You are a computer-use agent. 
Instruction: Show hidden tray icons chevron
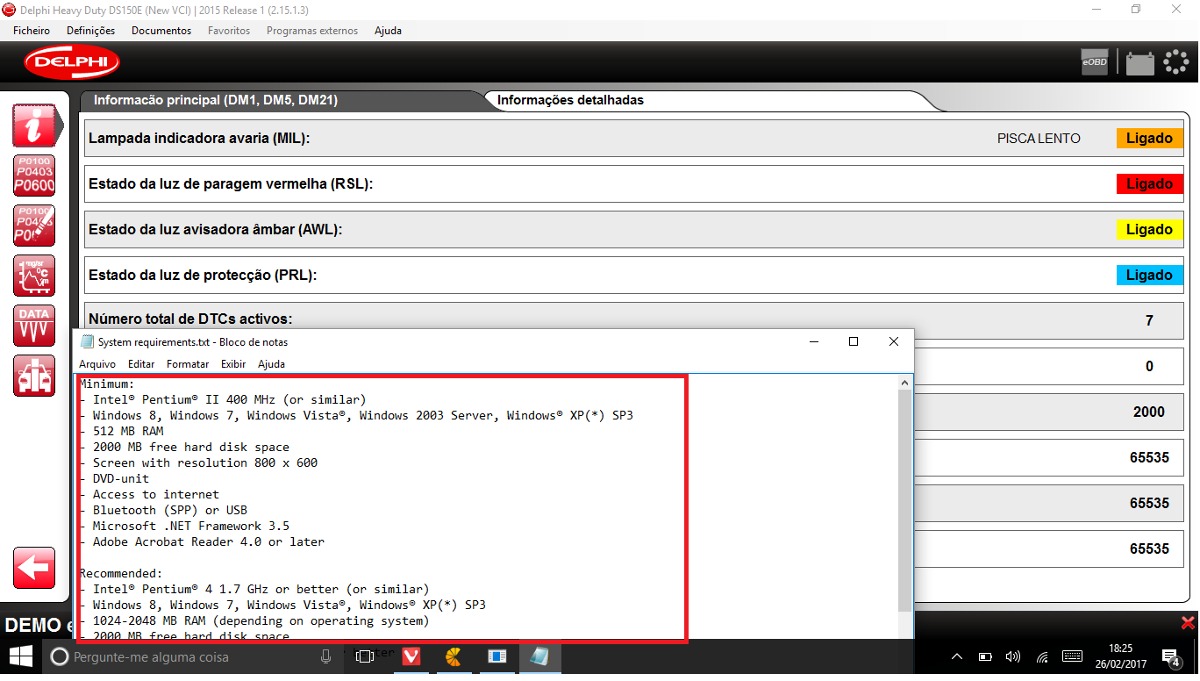[957, 657]
